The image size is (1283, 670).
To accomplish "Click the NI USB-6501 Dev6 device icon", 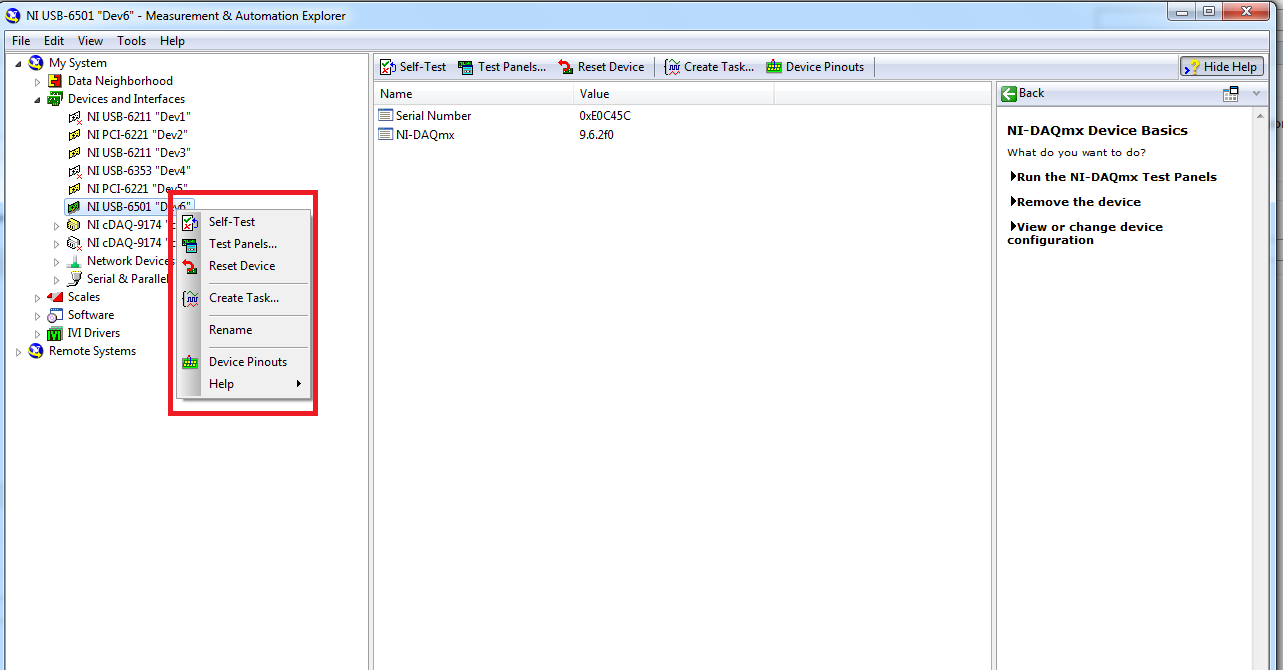I will pyautogui.click(x=75, y=207).
